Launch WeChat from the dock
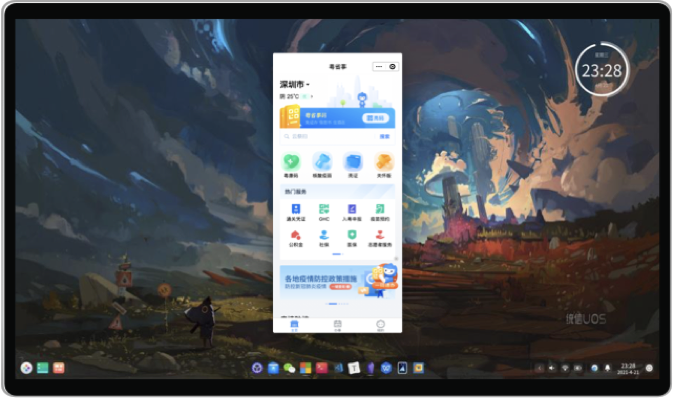 (x=289, y=368)
